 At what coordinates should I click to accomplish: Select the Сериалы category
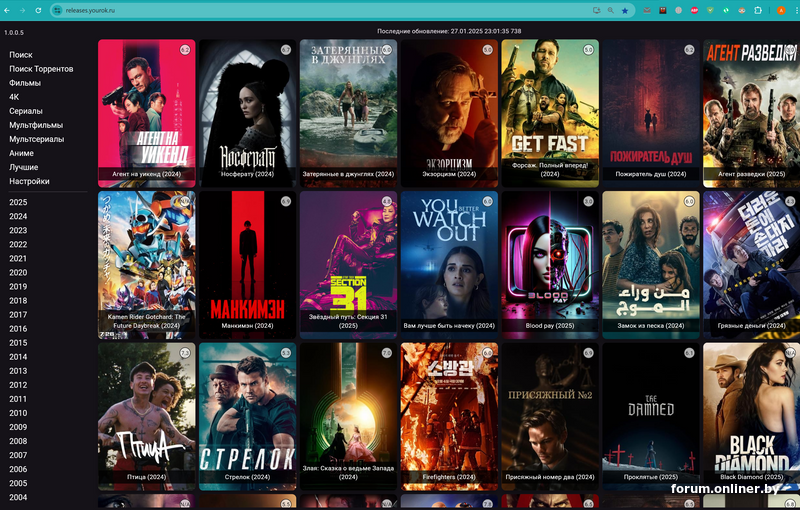pos(26,111)
